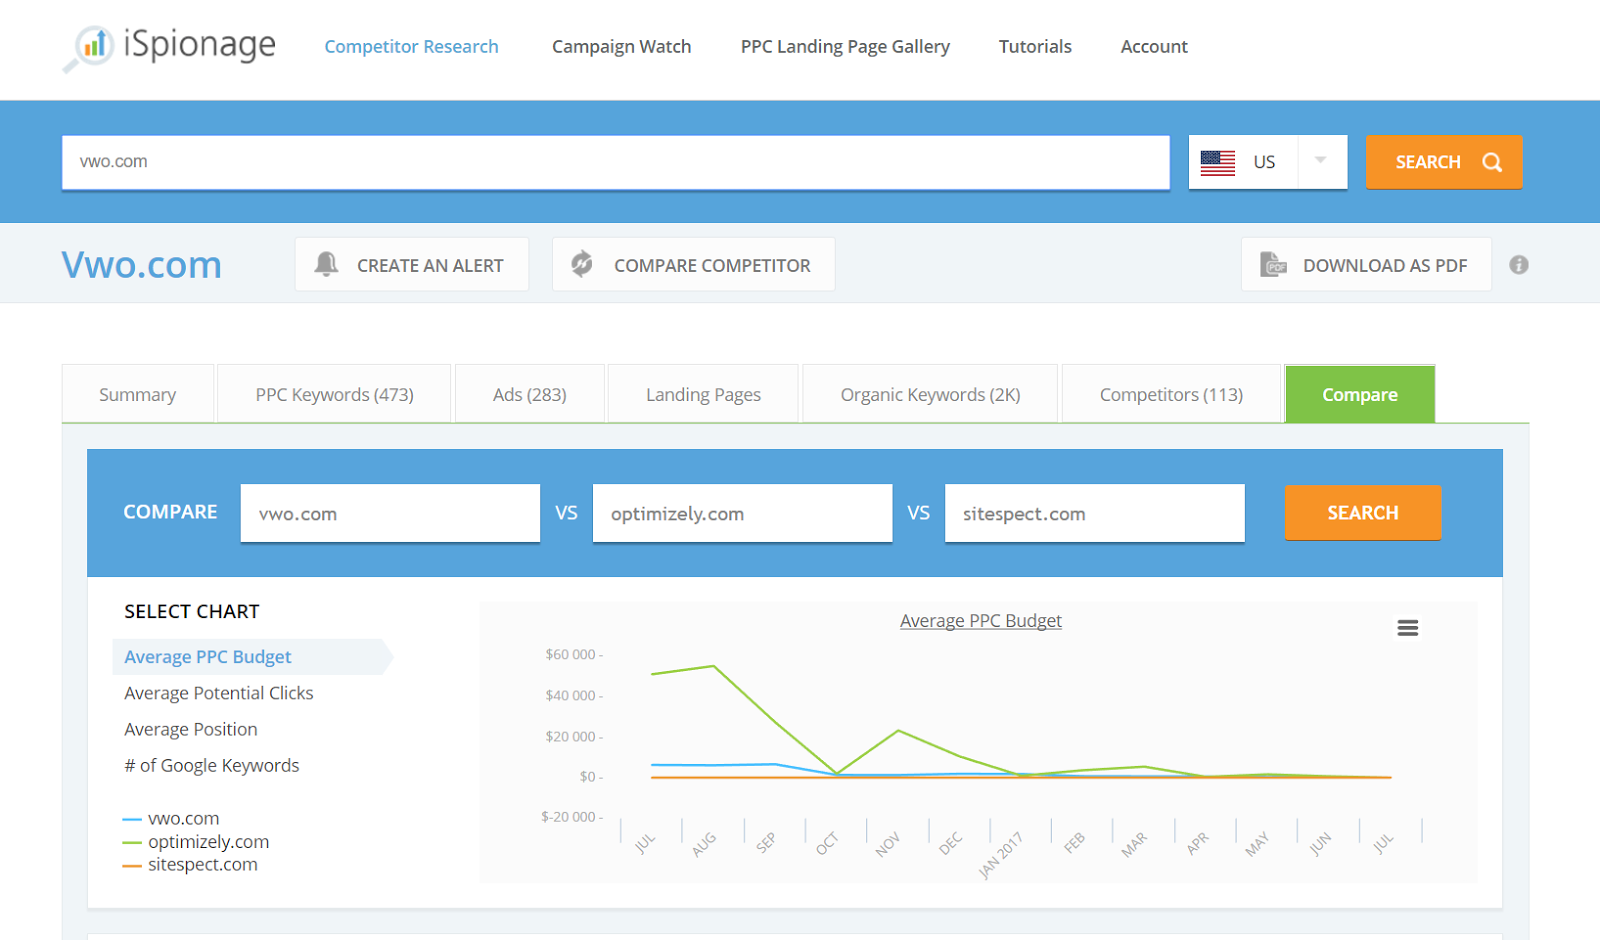Viewport: 1600px width, 940px height.
Task: Expand the country dropdown arrow
Action: (1321, 161)
